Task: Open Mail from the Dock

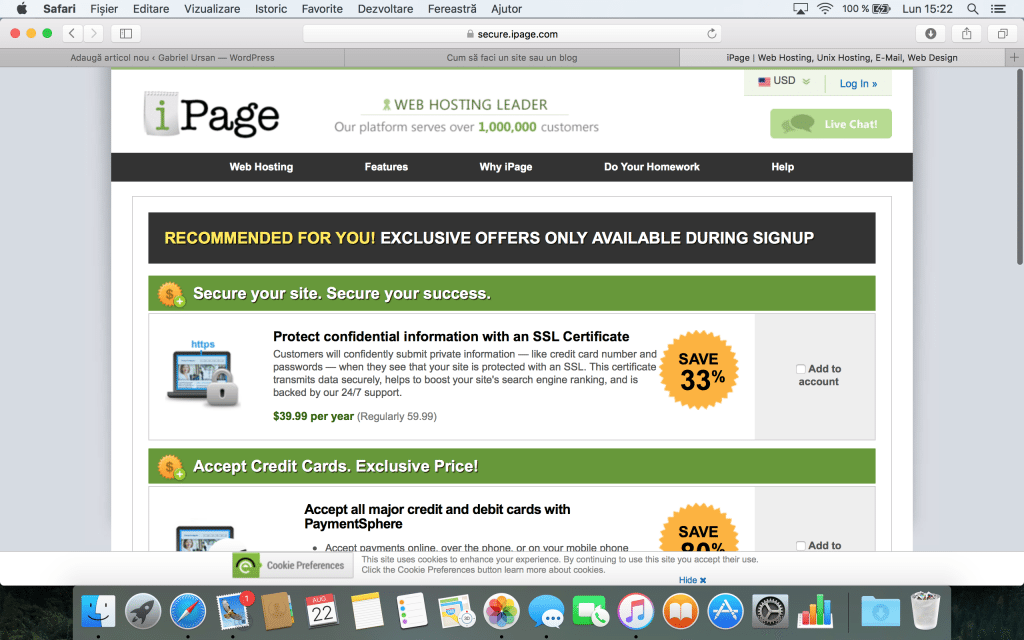Action: [x=233, y=612]
